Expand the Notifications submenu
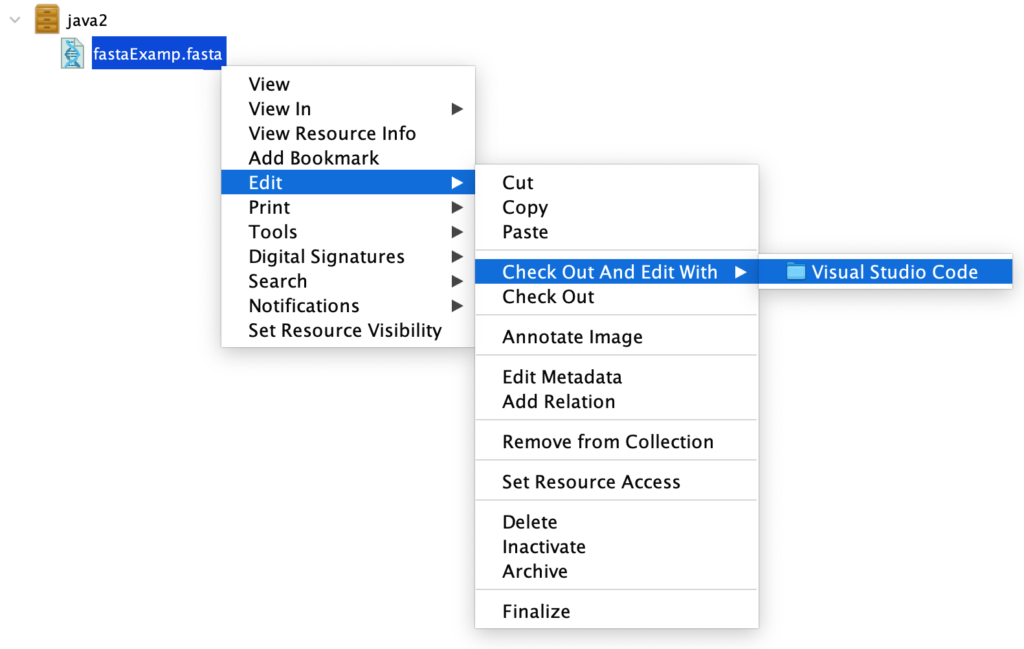The height and width of the screenshot is (649, 1024). [x=303, y=306]
